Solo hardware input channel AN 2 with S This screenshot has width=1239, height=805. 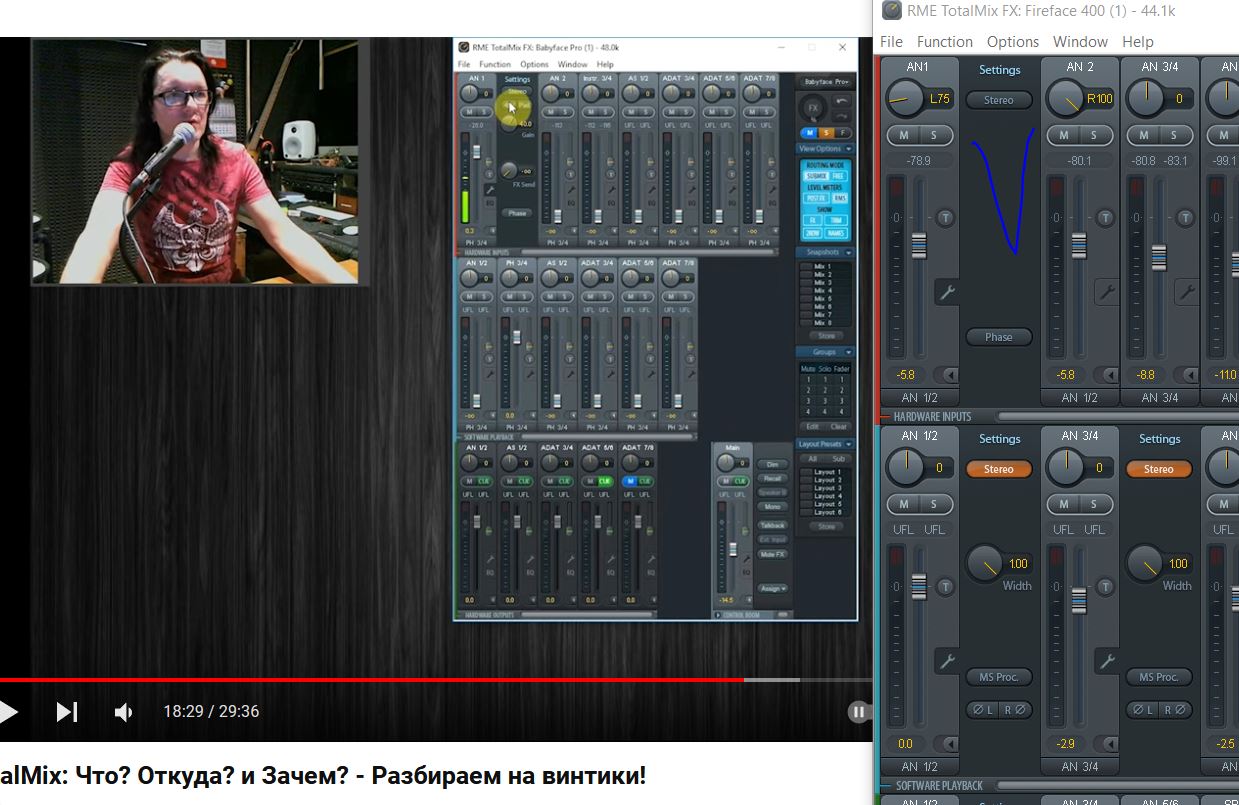[x=1094, y=135]
